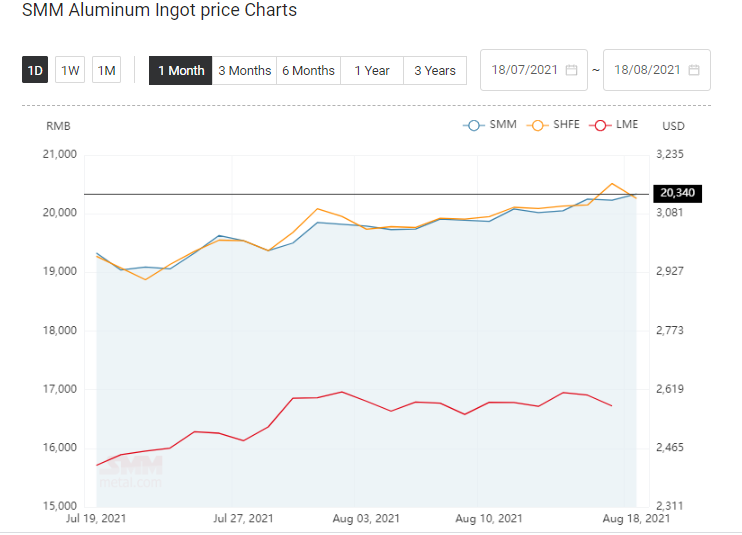
Task: Click the Aug 18, 2021 axis label
Action: (636, 518)
